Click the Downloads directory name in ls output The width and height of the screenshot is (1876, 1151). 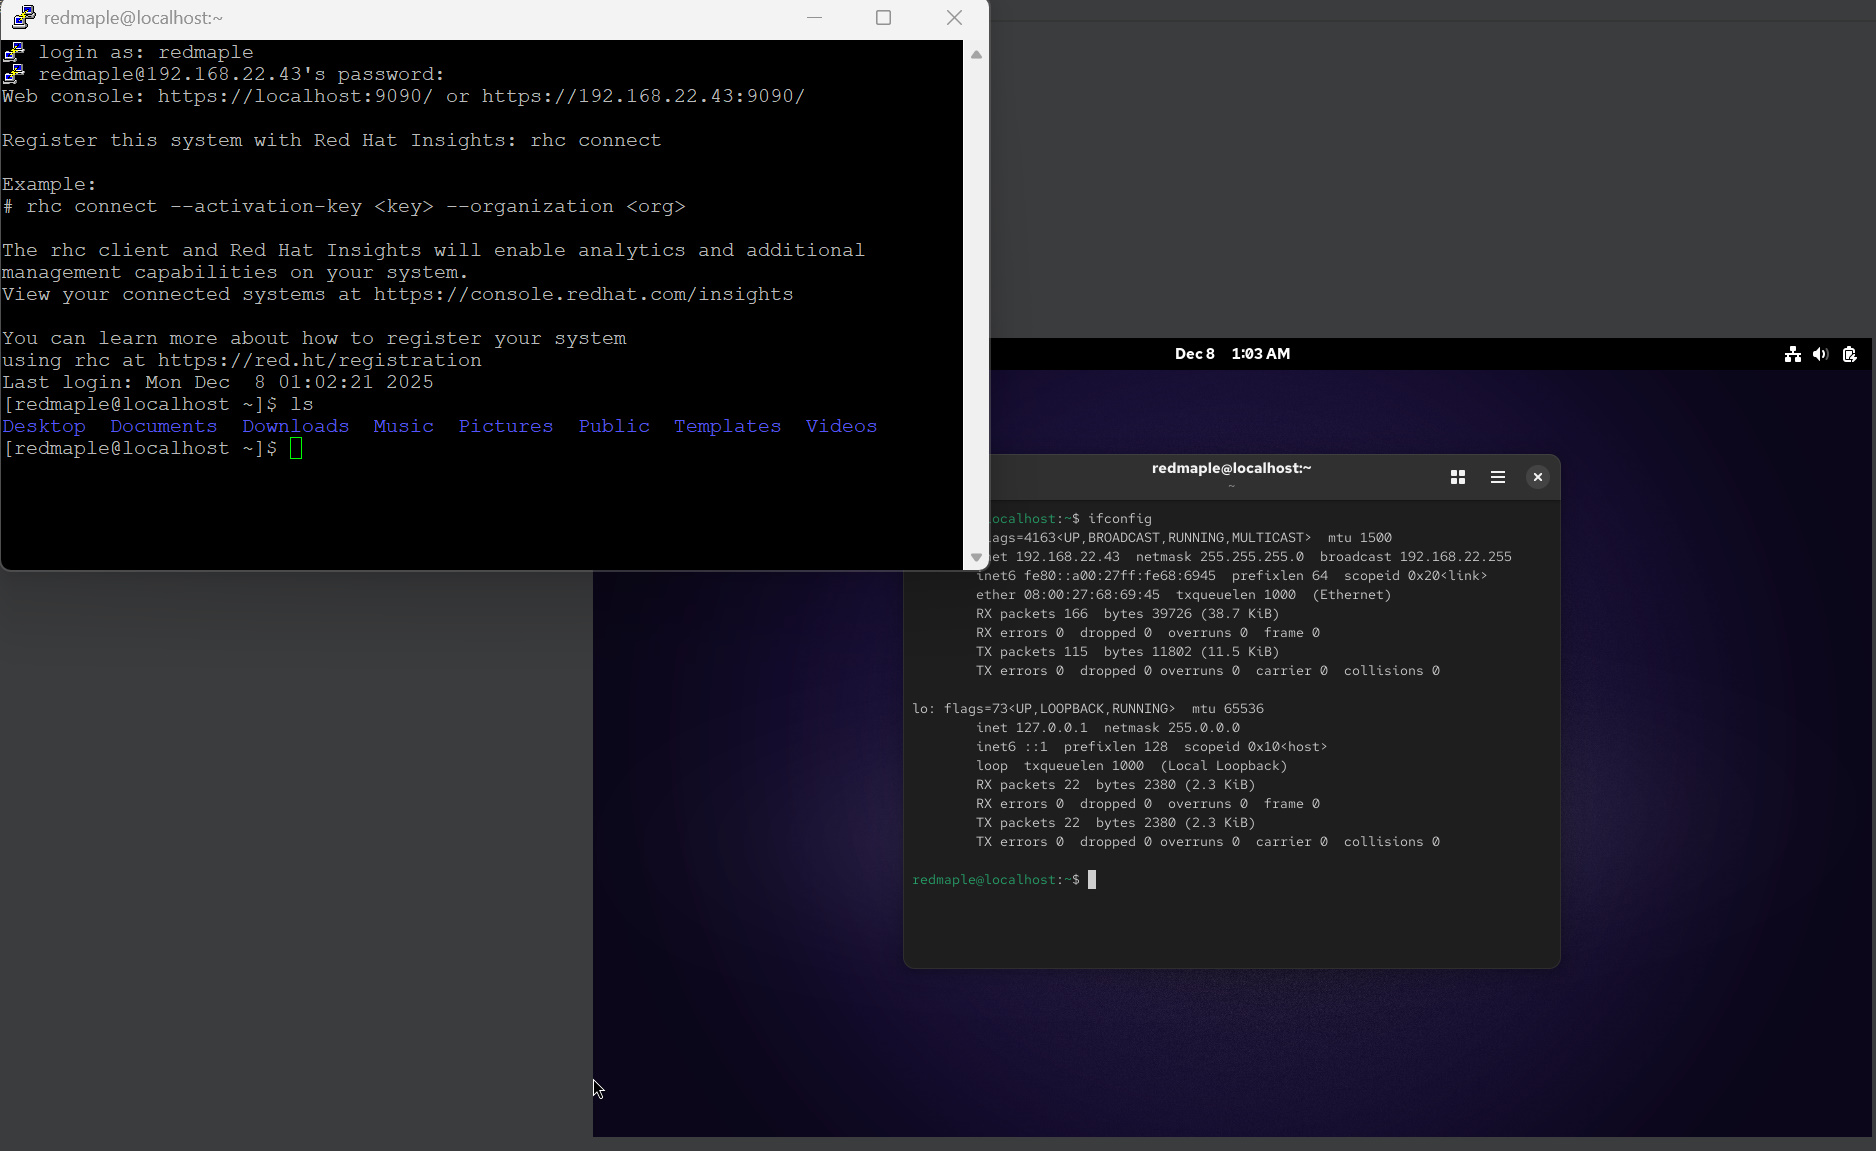pos(295,426)
